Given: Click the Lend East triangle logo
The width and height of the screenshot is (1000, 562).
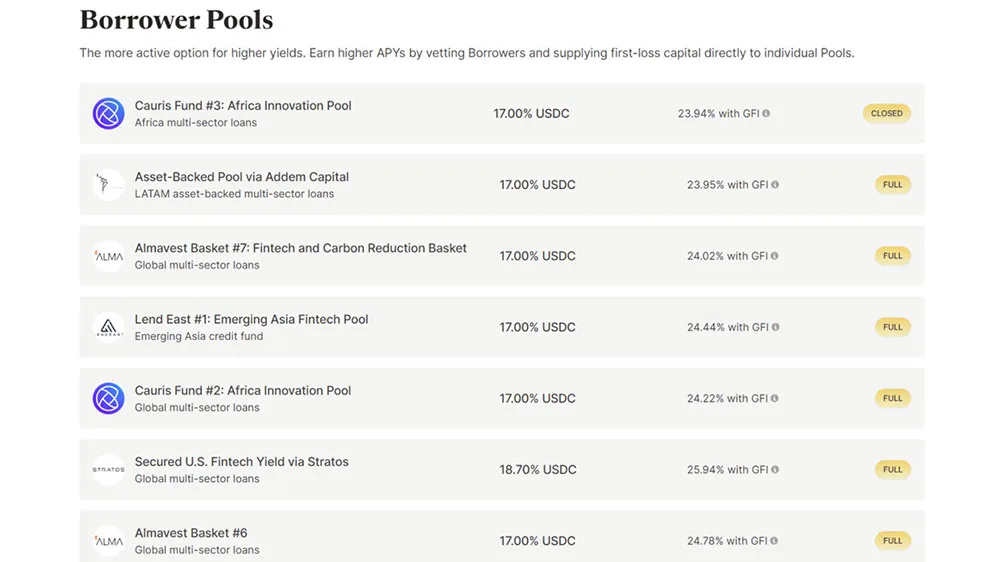Looking at the screenshot, I should click(108, 327).
